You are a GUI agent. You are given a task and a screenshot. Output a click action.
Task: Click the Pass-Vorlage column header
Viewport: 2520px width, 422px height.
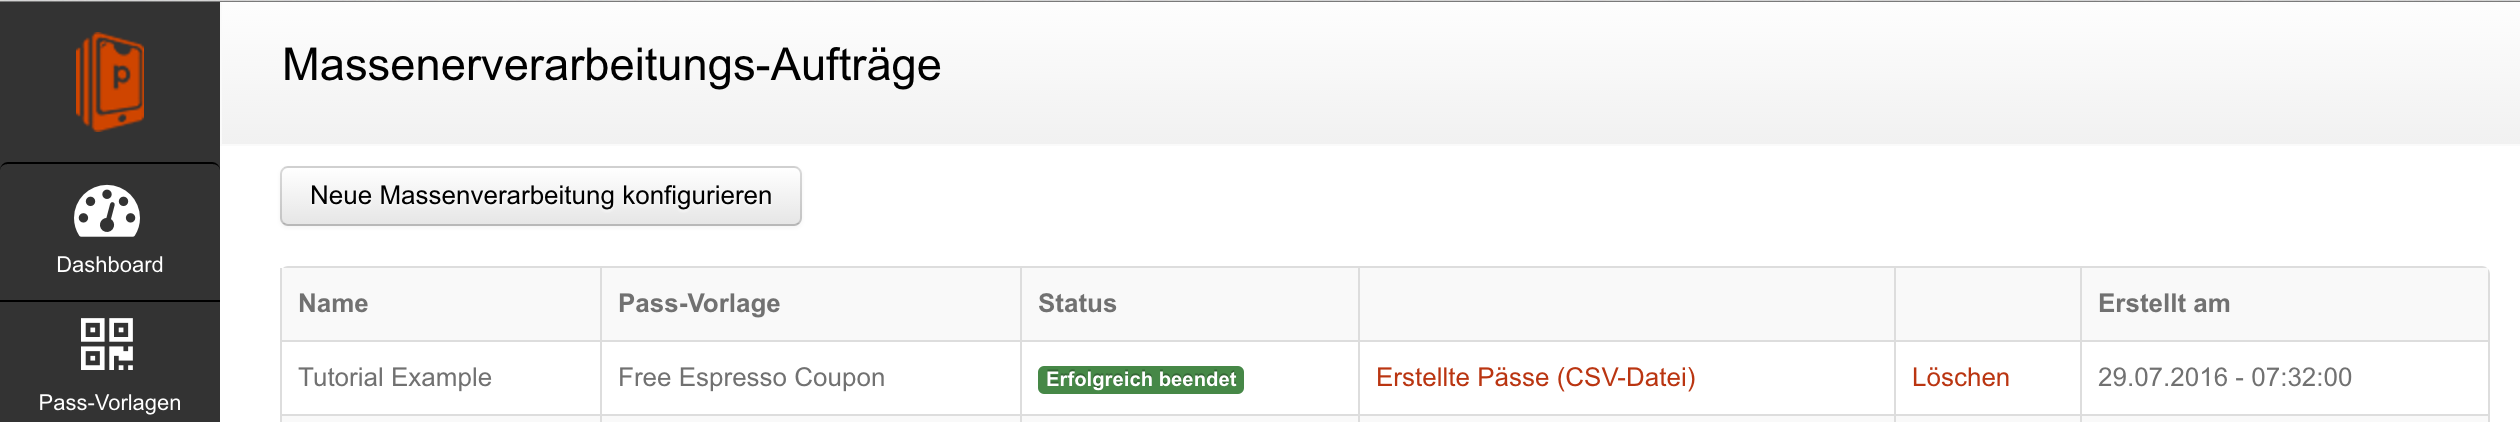(699, 304)
